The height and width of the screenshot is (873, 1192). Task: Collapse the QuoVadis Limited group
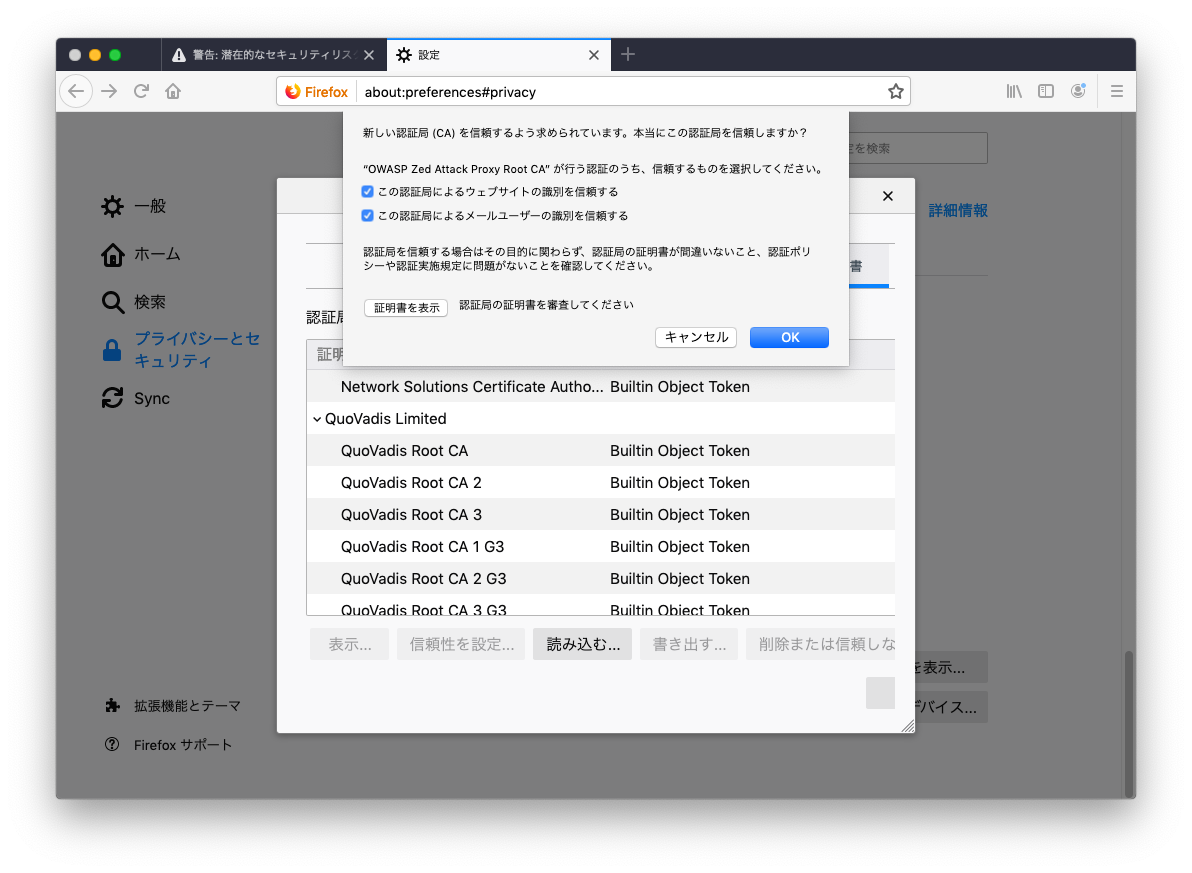coord(317,419)
